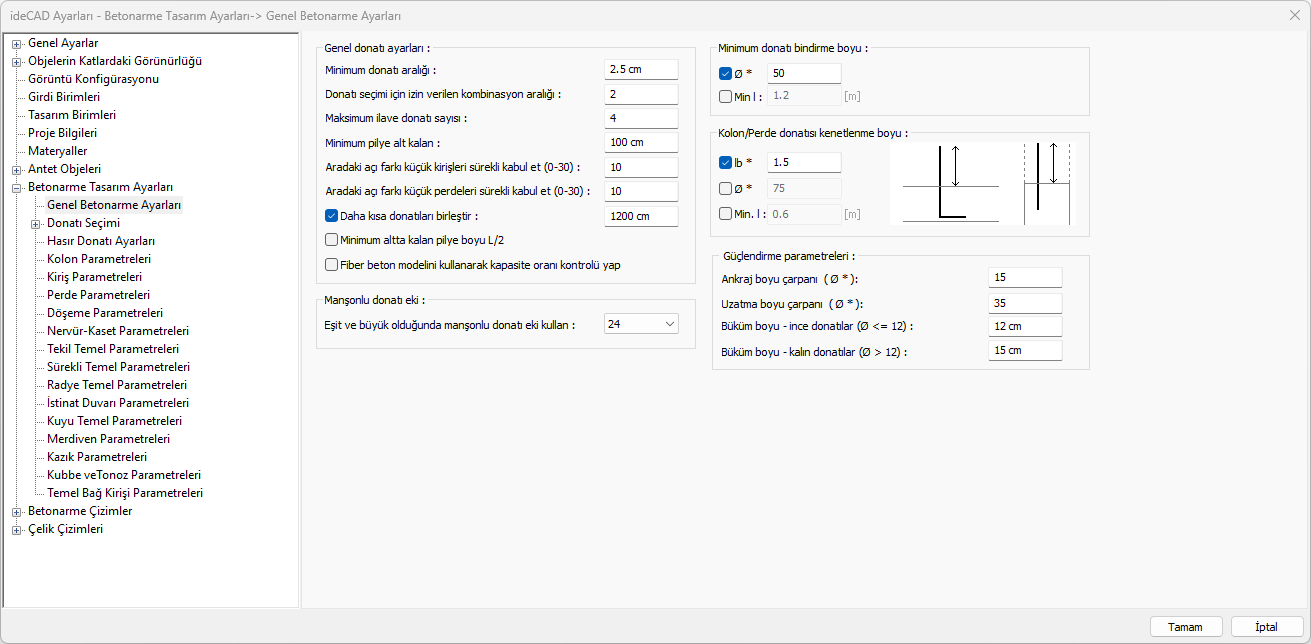Expand the Donatı Seçimi subtree
The image size is (1311, 644).
pyautogui.click(x=35, y=224)
